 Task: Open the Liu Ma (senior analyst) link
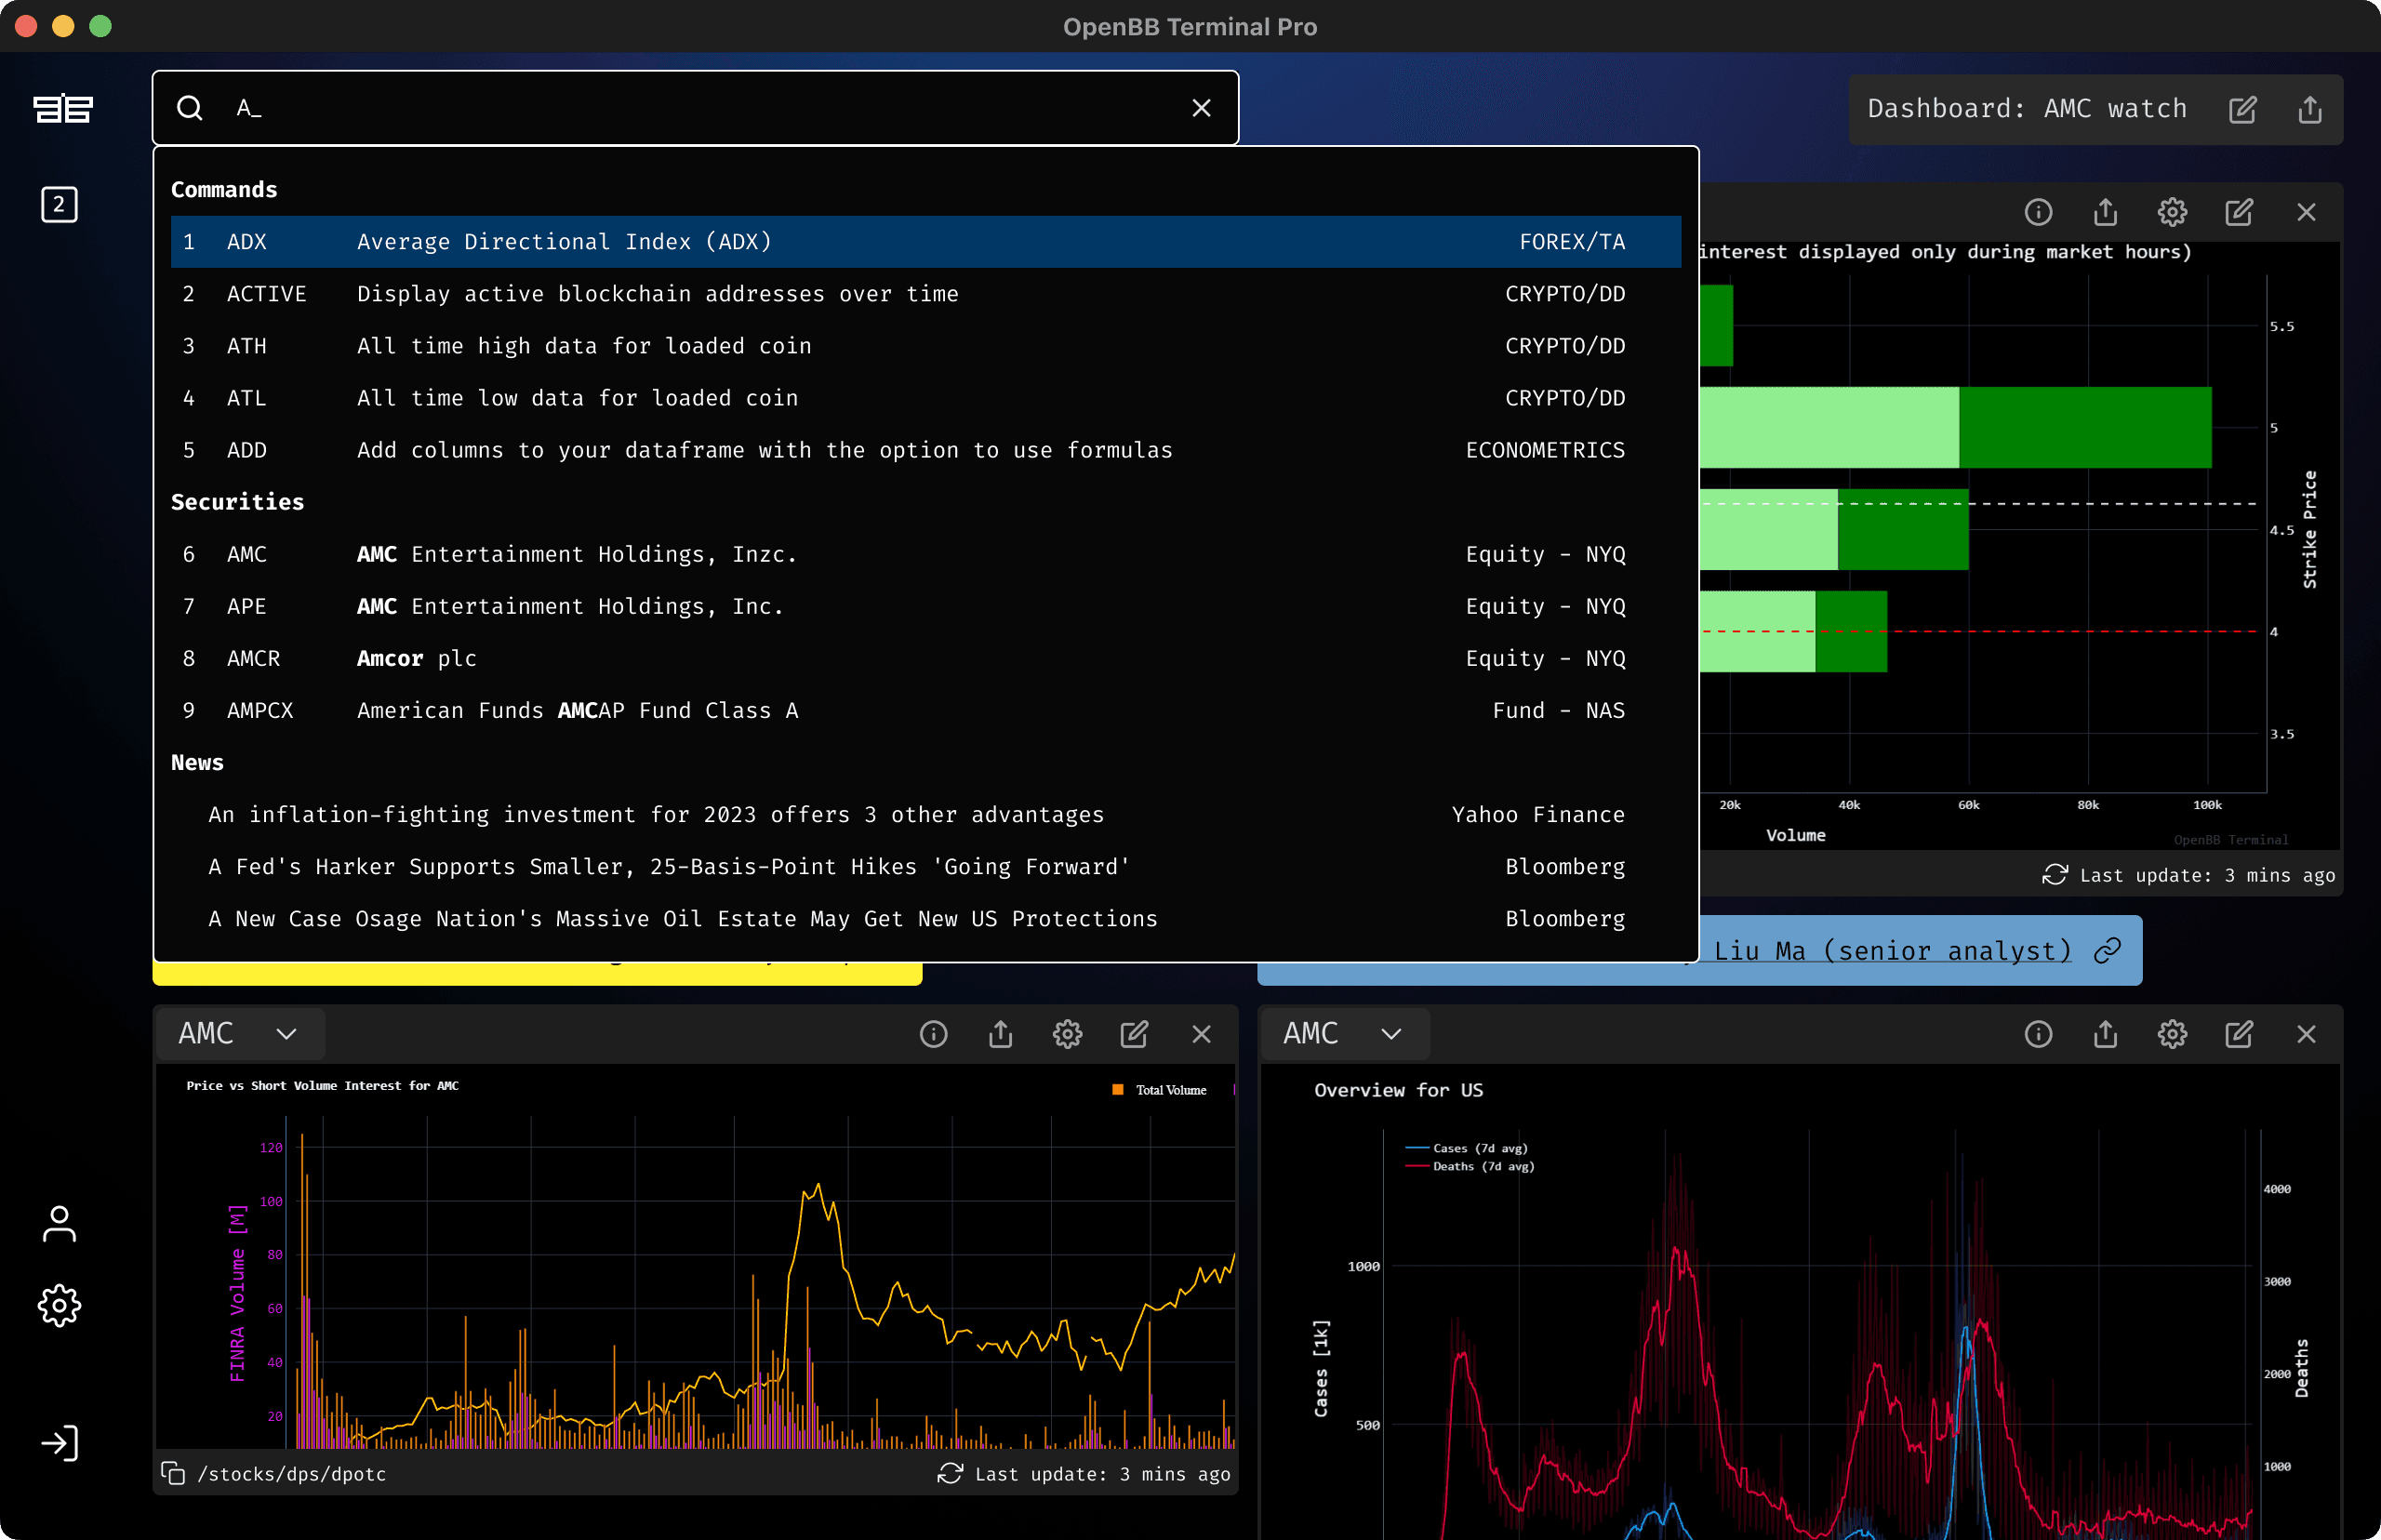click(x=1893, y=950)
